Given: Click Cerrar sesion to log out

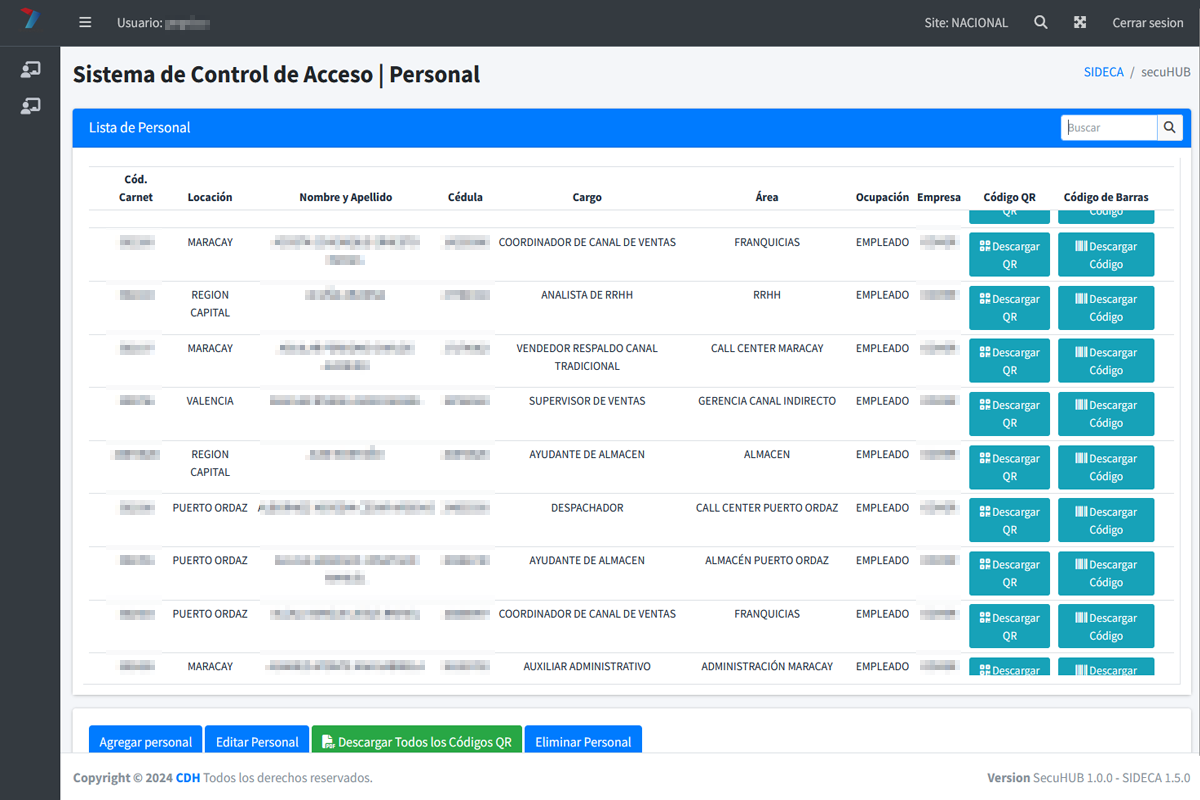Looking at the screenshot, I should point(1147,22).
